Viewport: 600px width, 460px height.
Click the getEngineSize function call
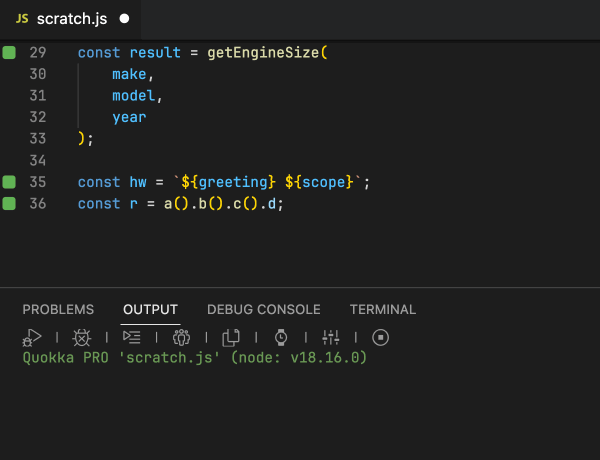tap(263, 52)
